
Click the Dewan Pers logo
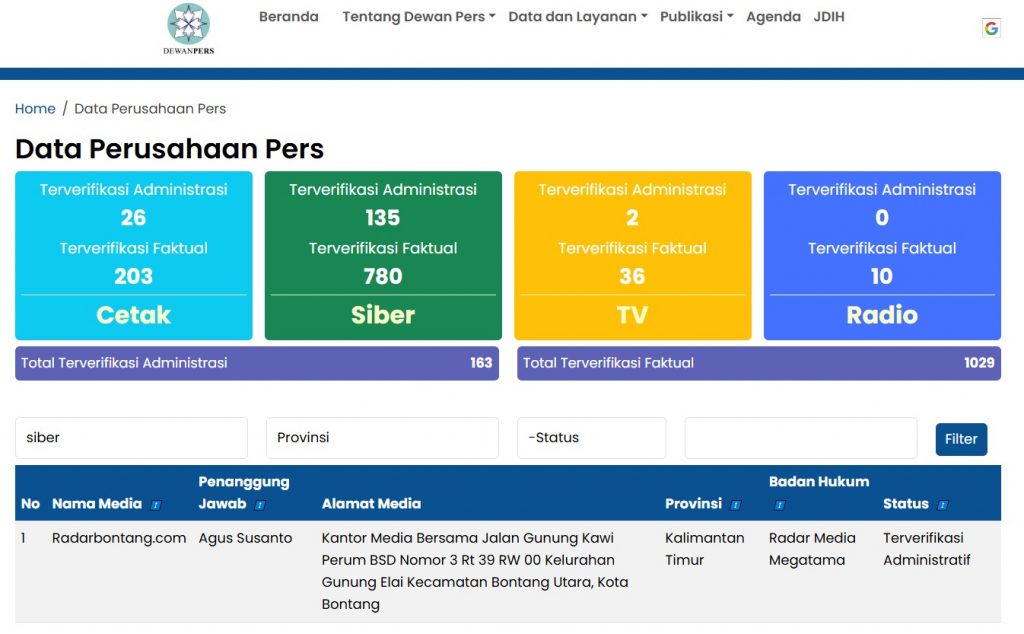189,28
